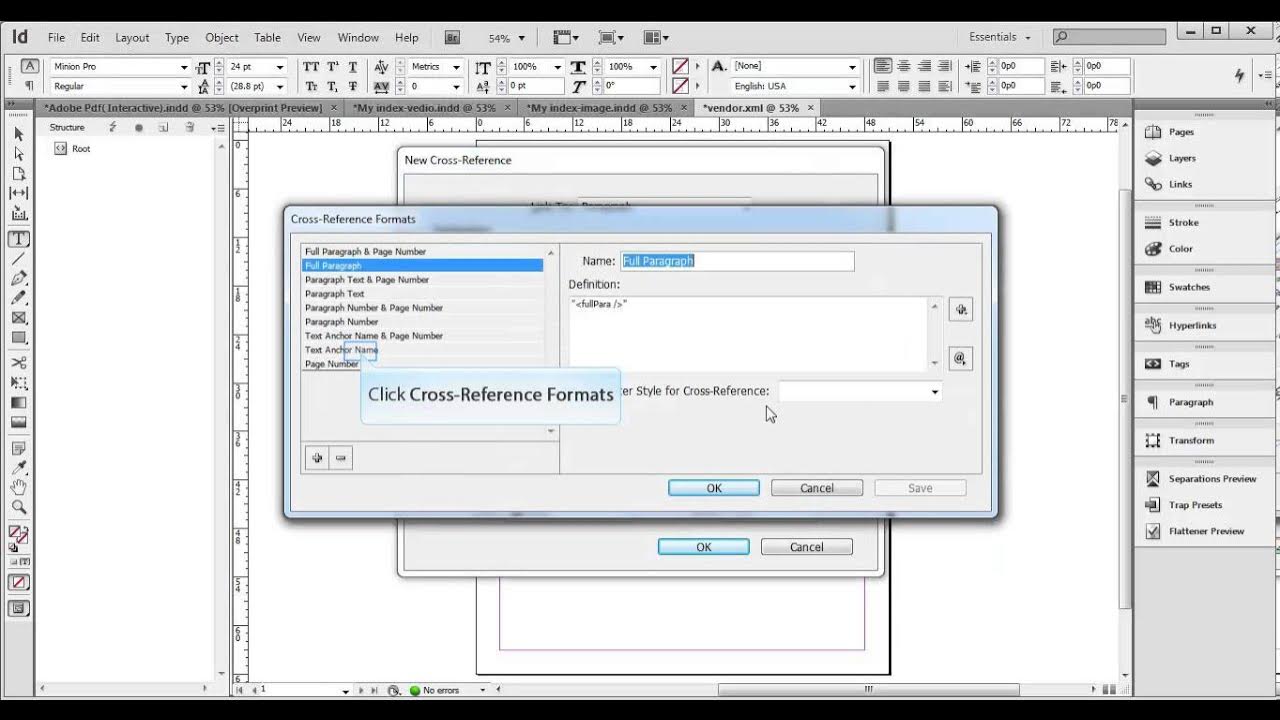The height and width of the screenshot is (720, 1280).
Task: Toggle Underline formatting
Action: pos(352,67)
